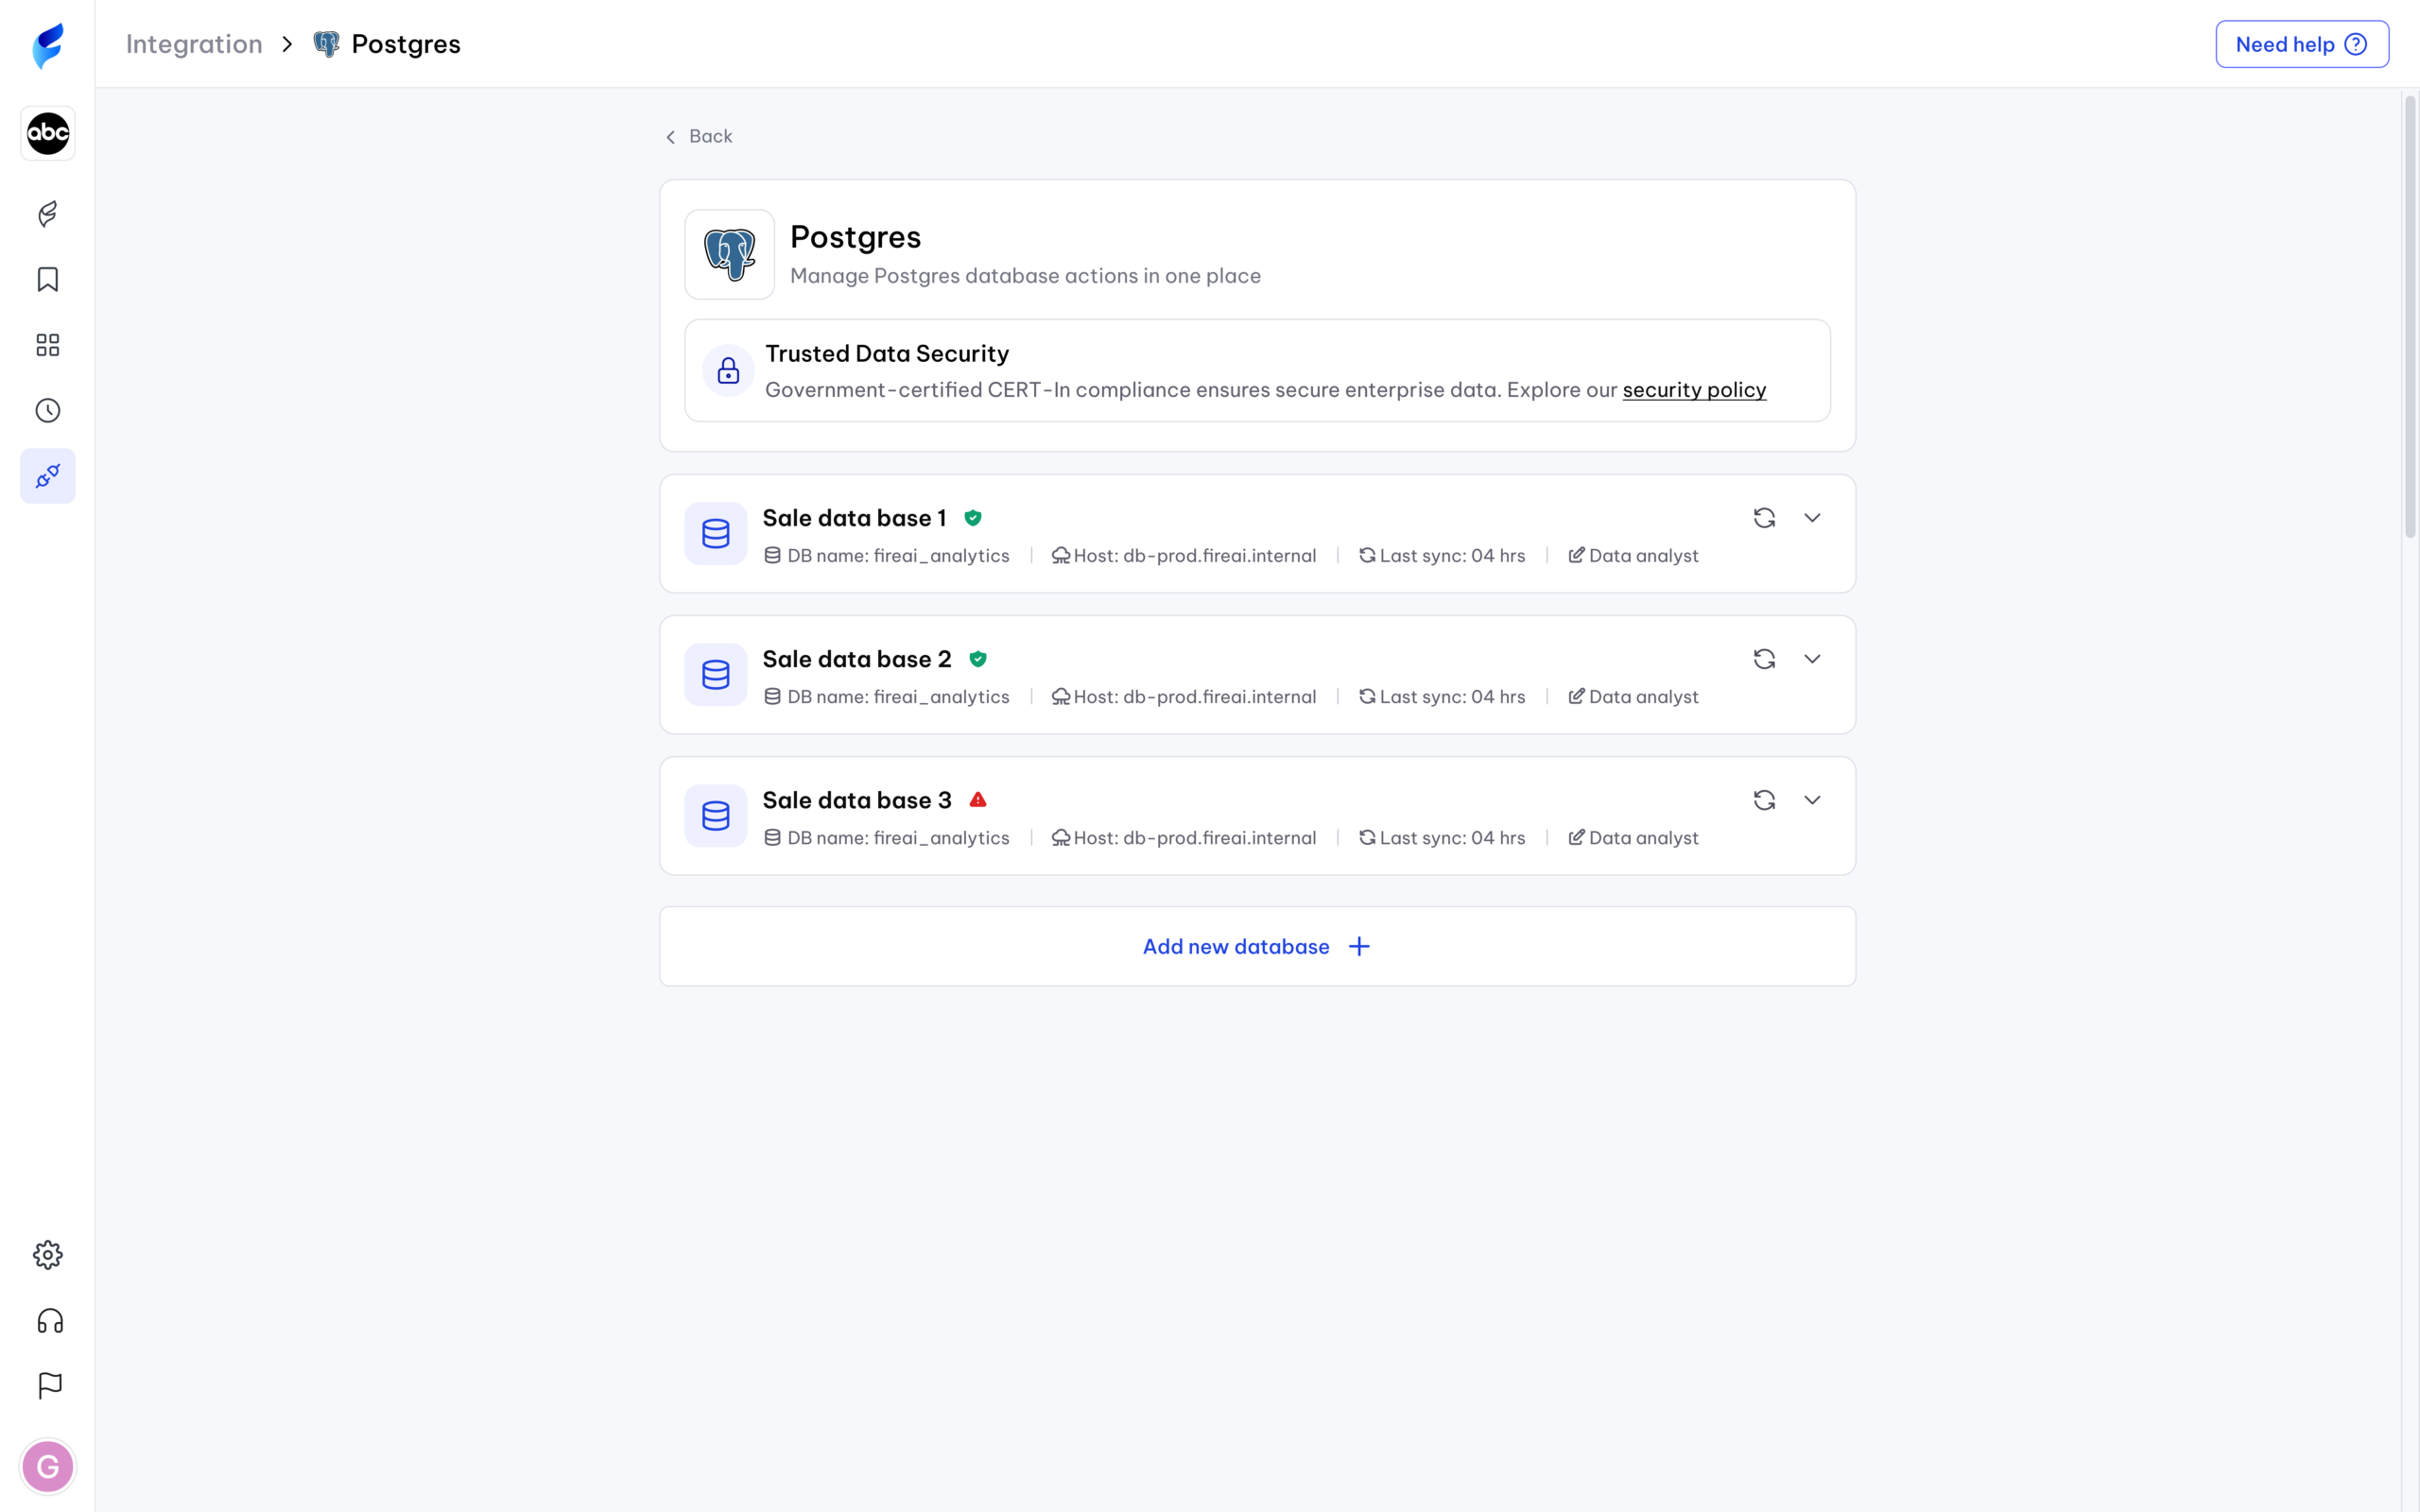Click sync icon for Sale data base 3
The width and height of the screenshot is (2420, 1512).
pos(1763,800)
